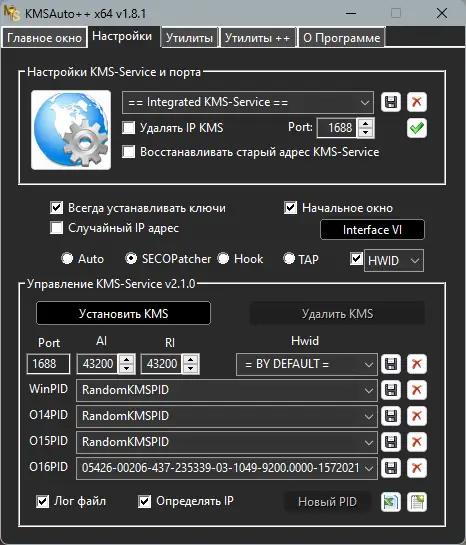The width and height of the screenshot is (466, 545).
Task: Apply port settings with green checkmark
Action: pos(417,128)
